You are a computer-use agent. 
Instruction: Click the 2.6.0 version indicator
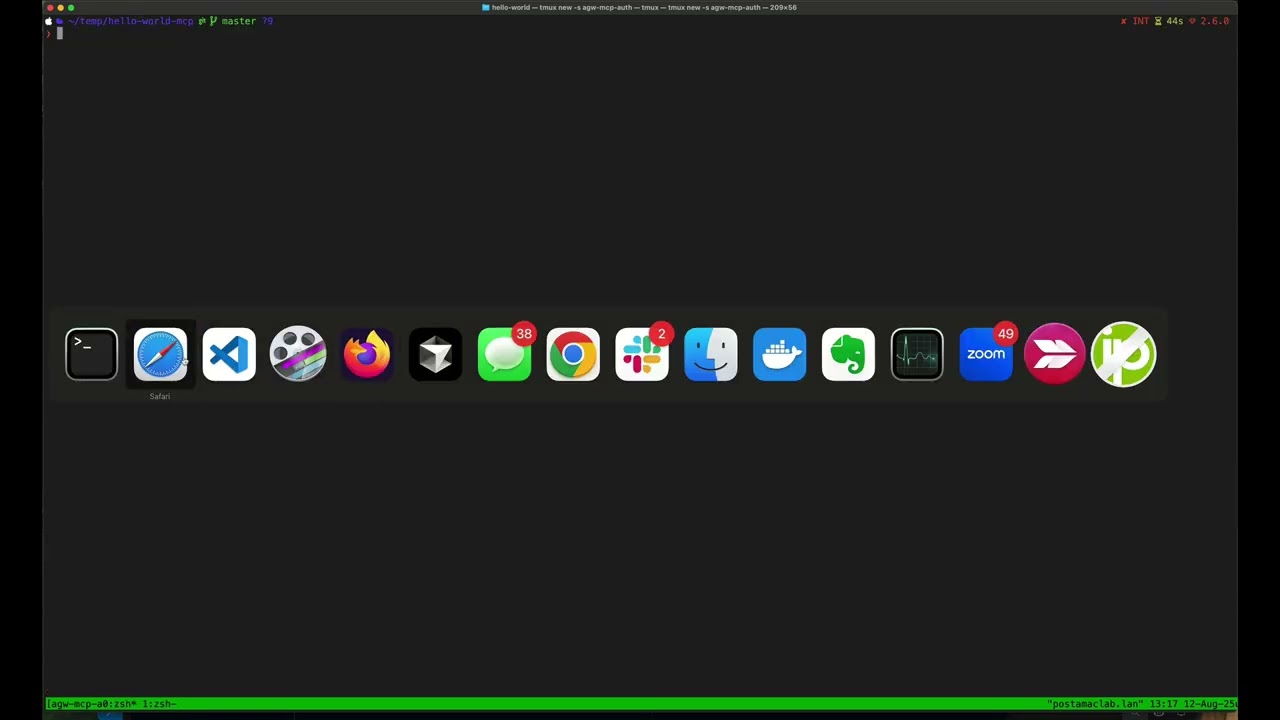pos(1214,21)
